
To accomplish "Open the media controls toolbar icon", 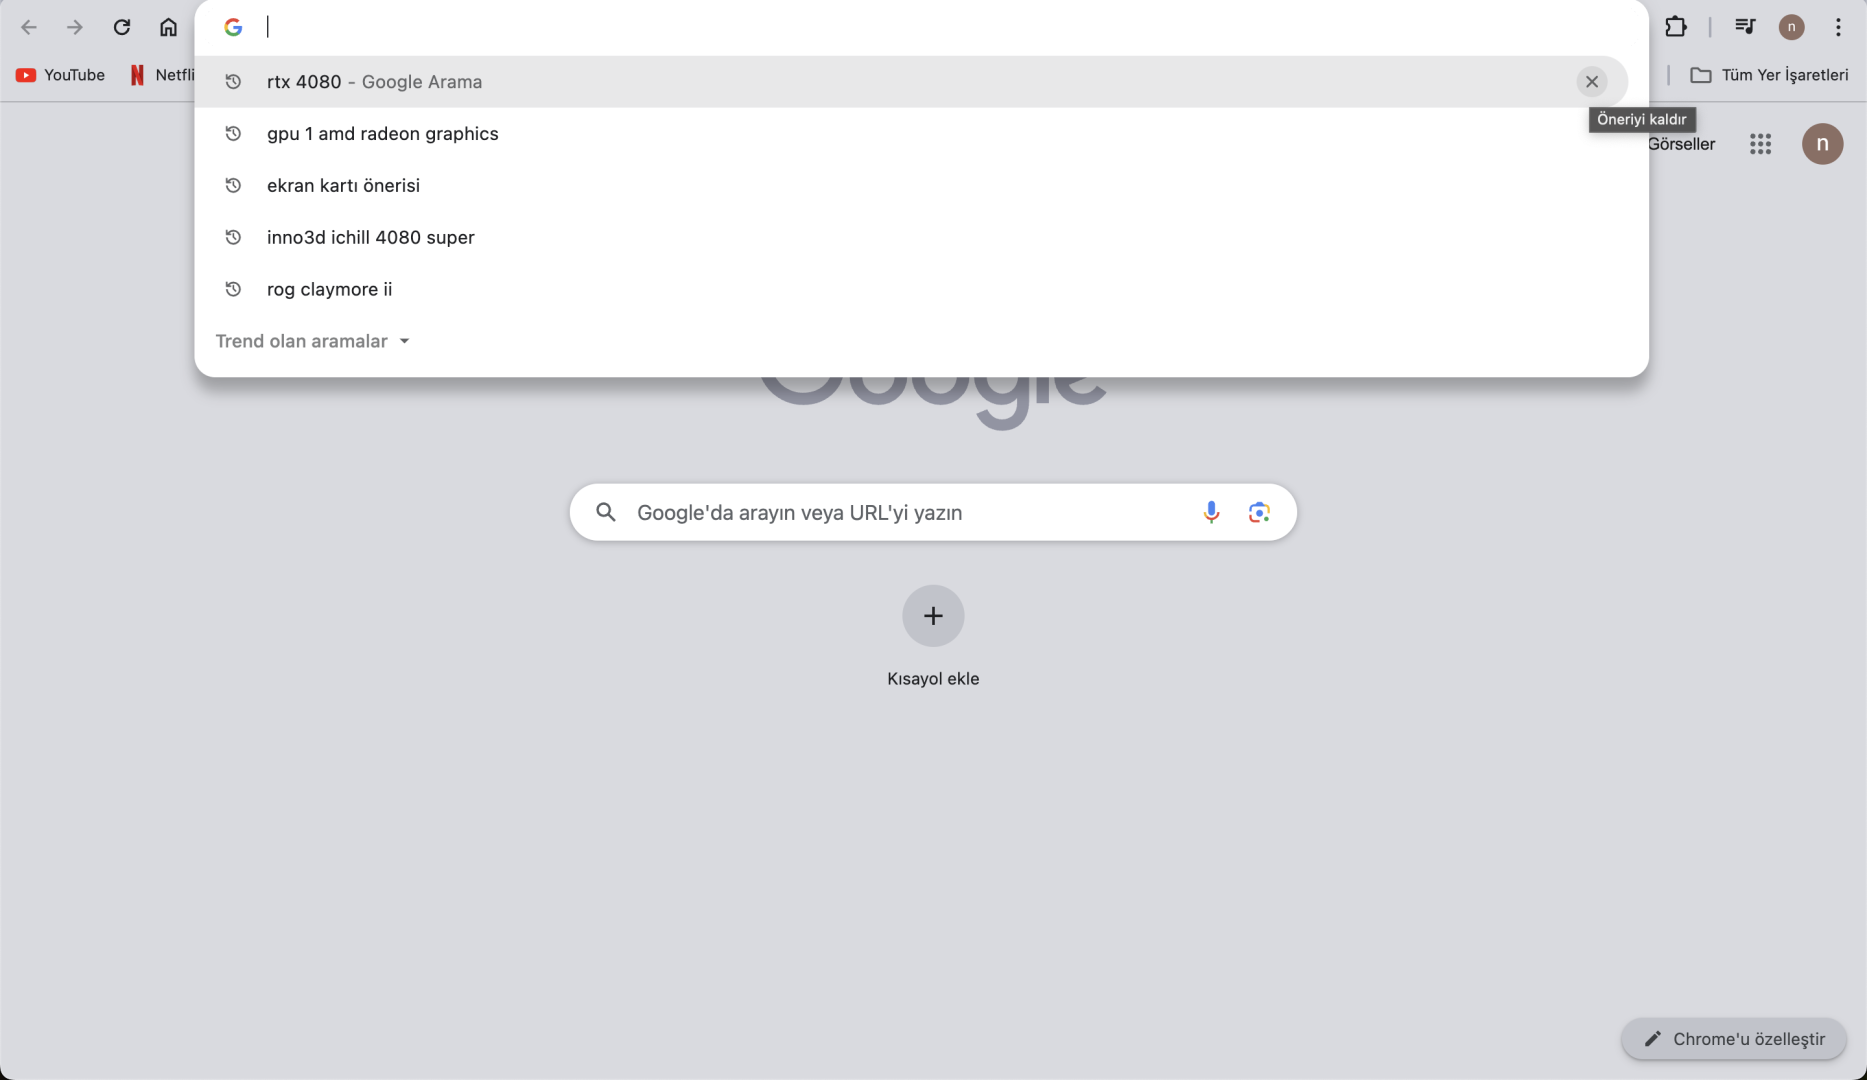I will 1744,27.
